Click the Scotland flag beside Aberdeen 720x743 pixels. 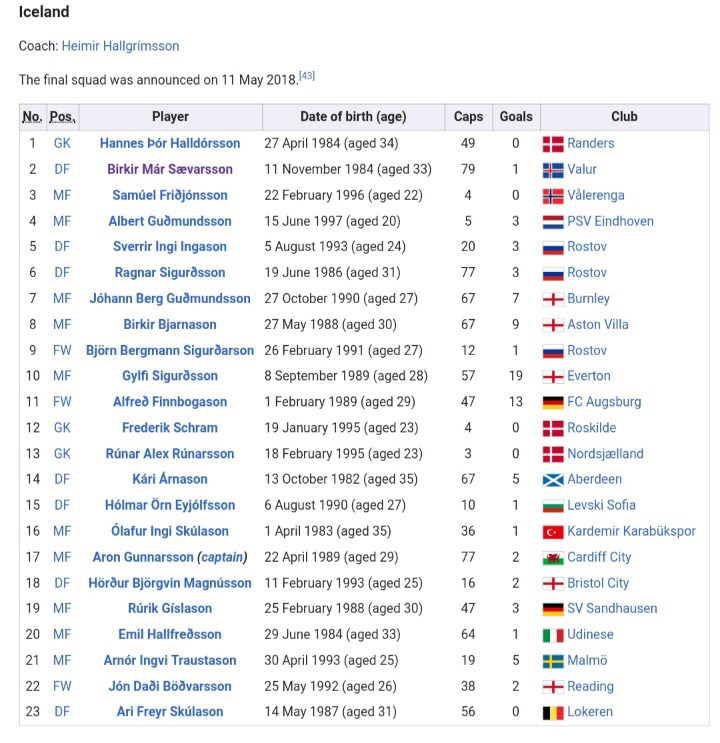tap(553, 480)
